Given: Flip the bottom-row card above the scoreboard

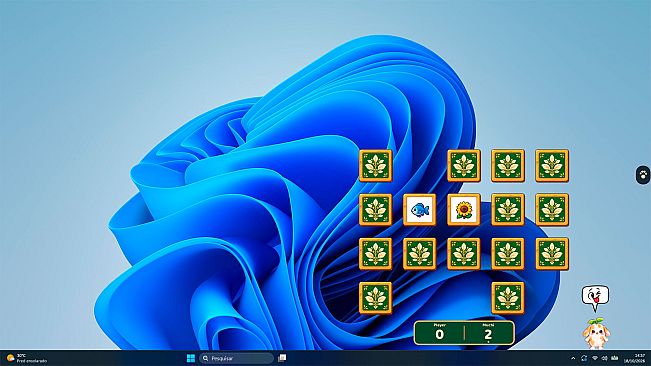Looking at the screenshot, I should pos(508,298).
